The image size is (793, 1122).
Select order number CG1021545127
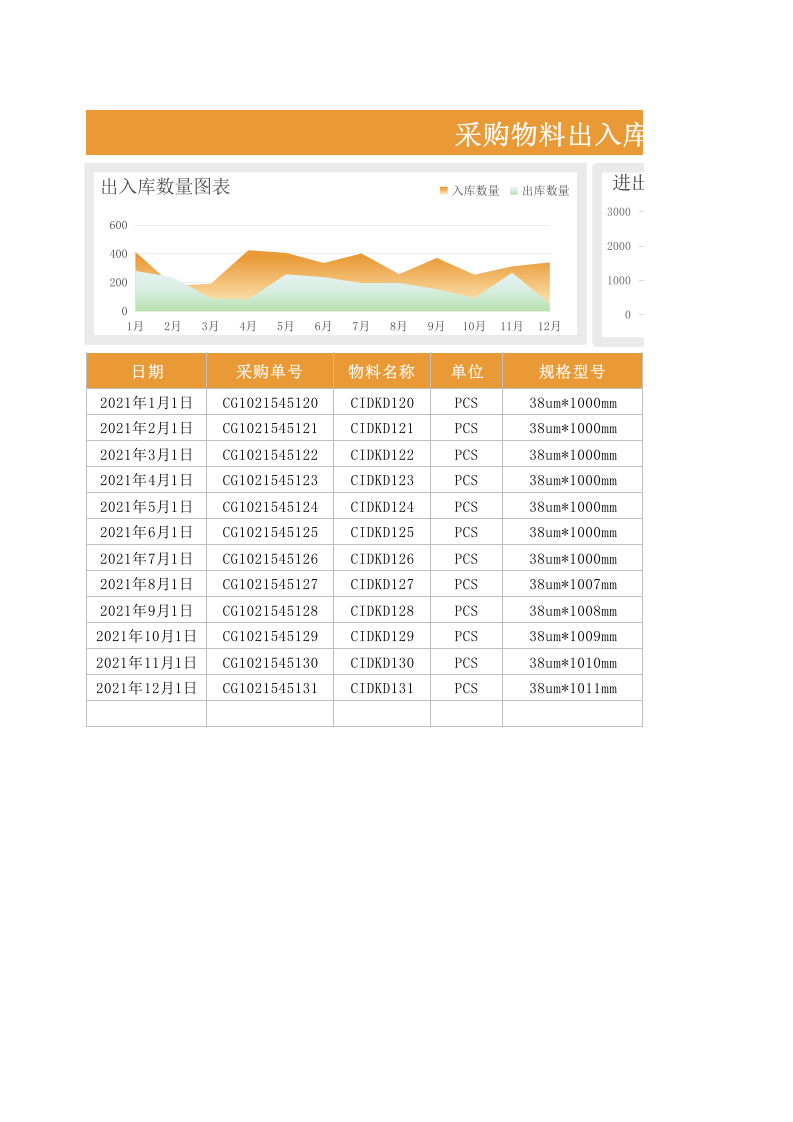tap(270, 584)
